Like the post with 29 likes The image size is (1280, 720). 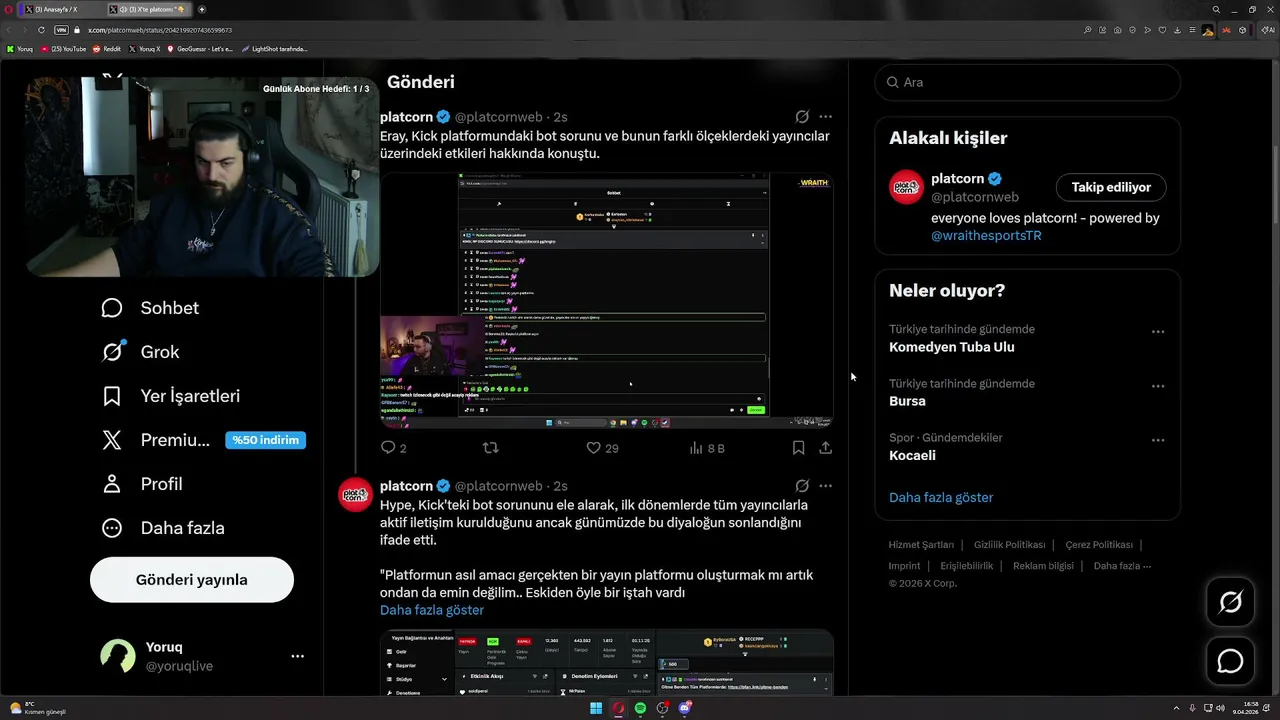coord(602,448)
